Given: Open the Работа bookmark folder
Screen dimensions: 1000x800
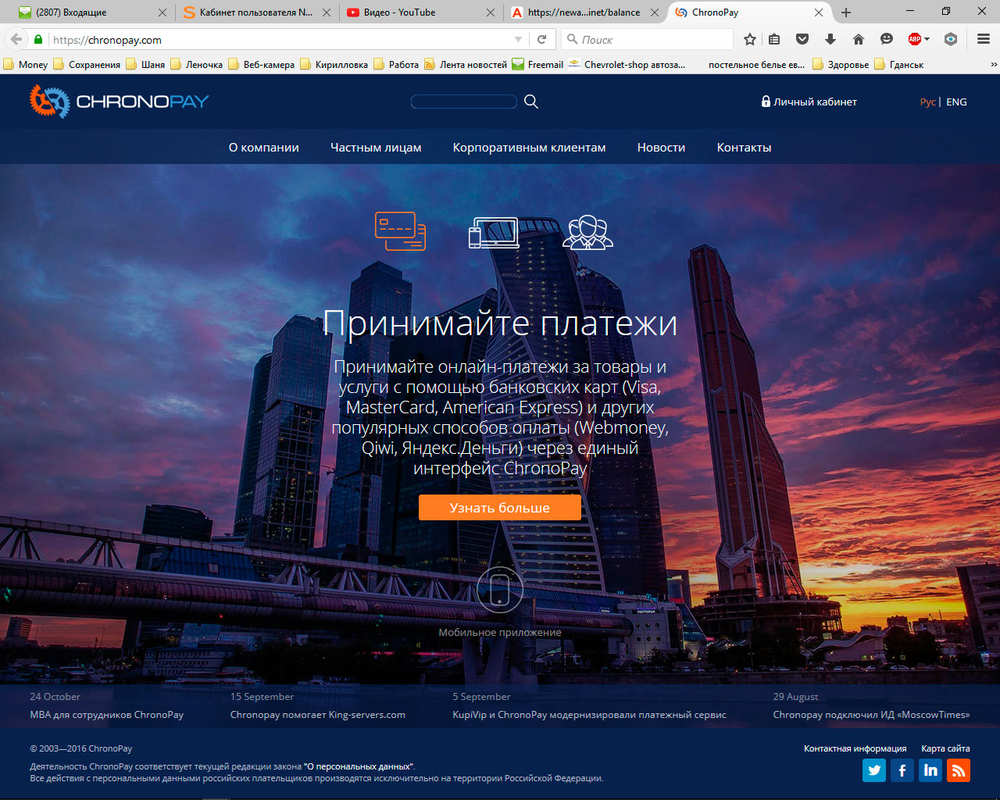Looking at the screenshot, I should point(396,64).
